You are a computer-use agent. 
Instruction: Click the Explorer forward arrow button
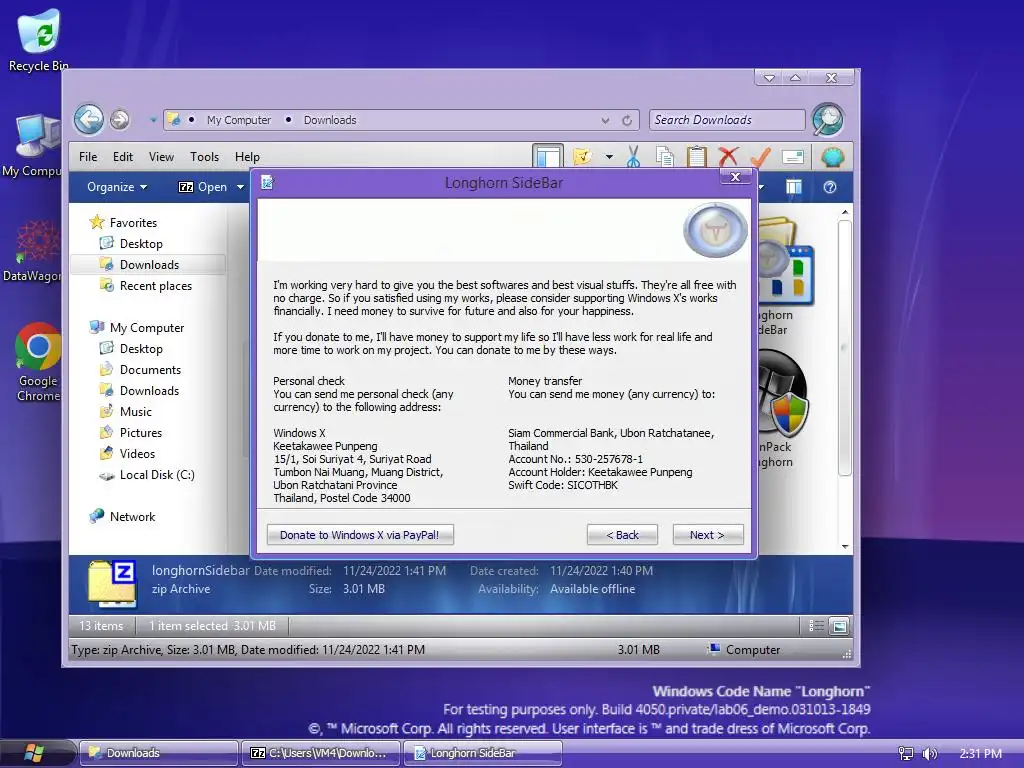(x=120, y=120)
